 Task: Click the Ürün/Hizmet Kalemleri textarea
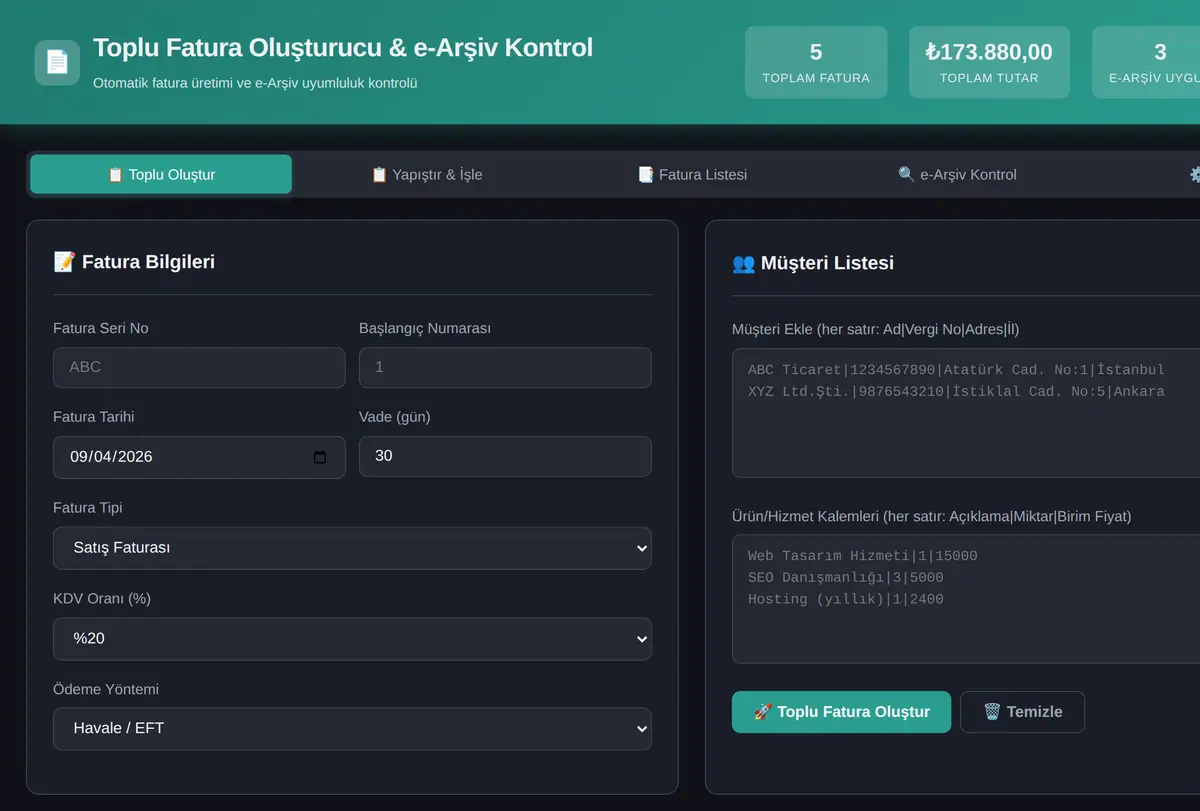(x=966, y=599)
